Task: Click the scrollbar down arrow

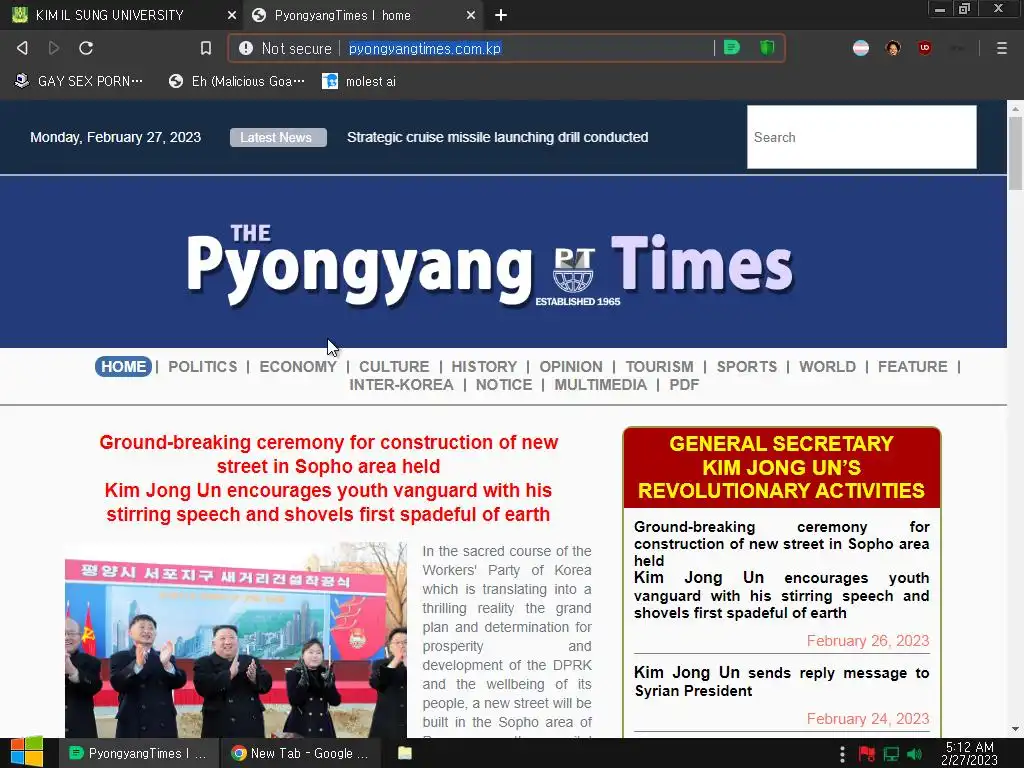Action: pos(1016,729)
